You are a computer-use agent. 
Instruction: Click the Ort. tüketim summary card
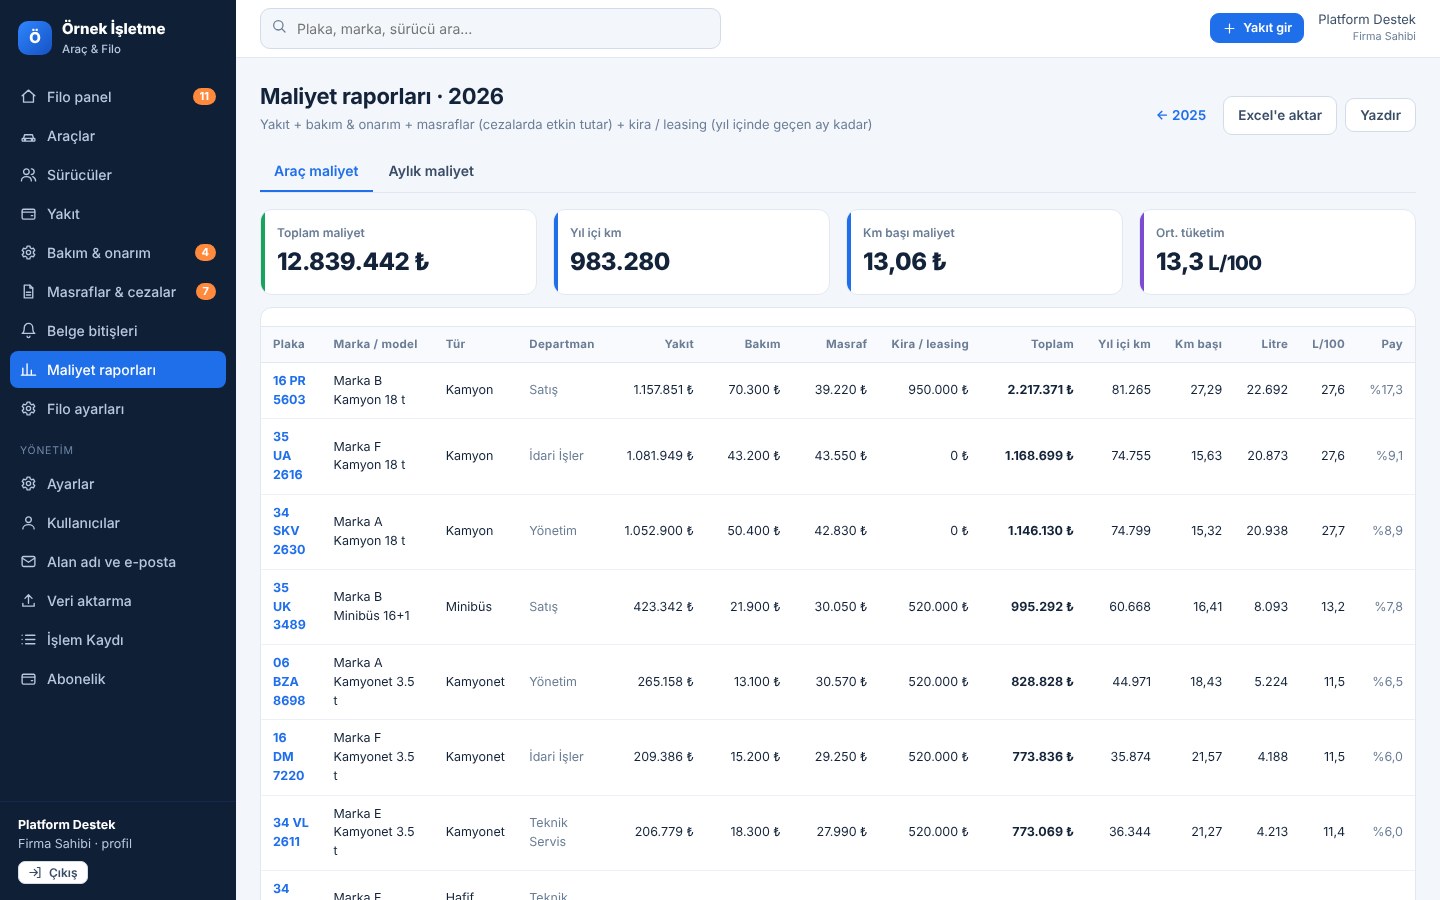click(1277, 252)
